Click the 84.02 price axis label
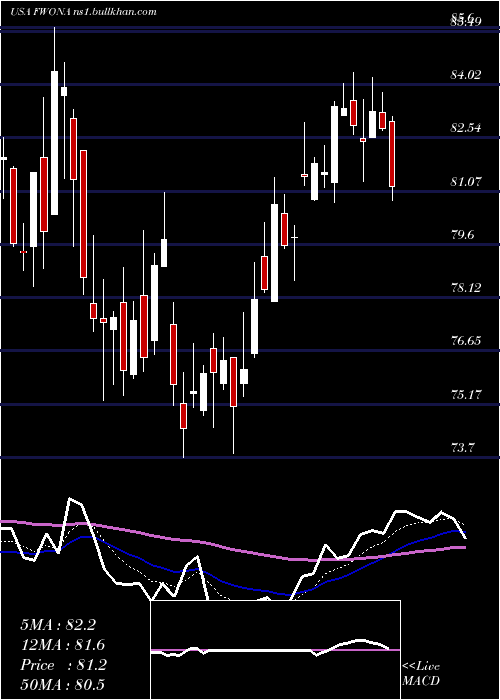This screenshot has height=700, width=500. coord(466,75)
